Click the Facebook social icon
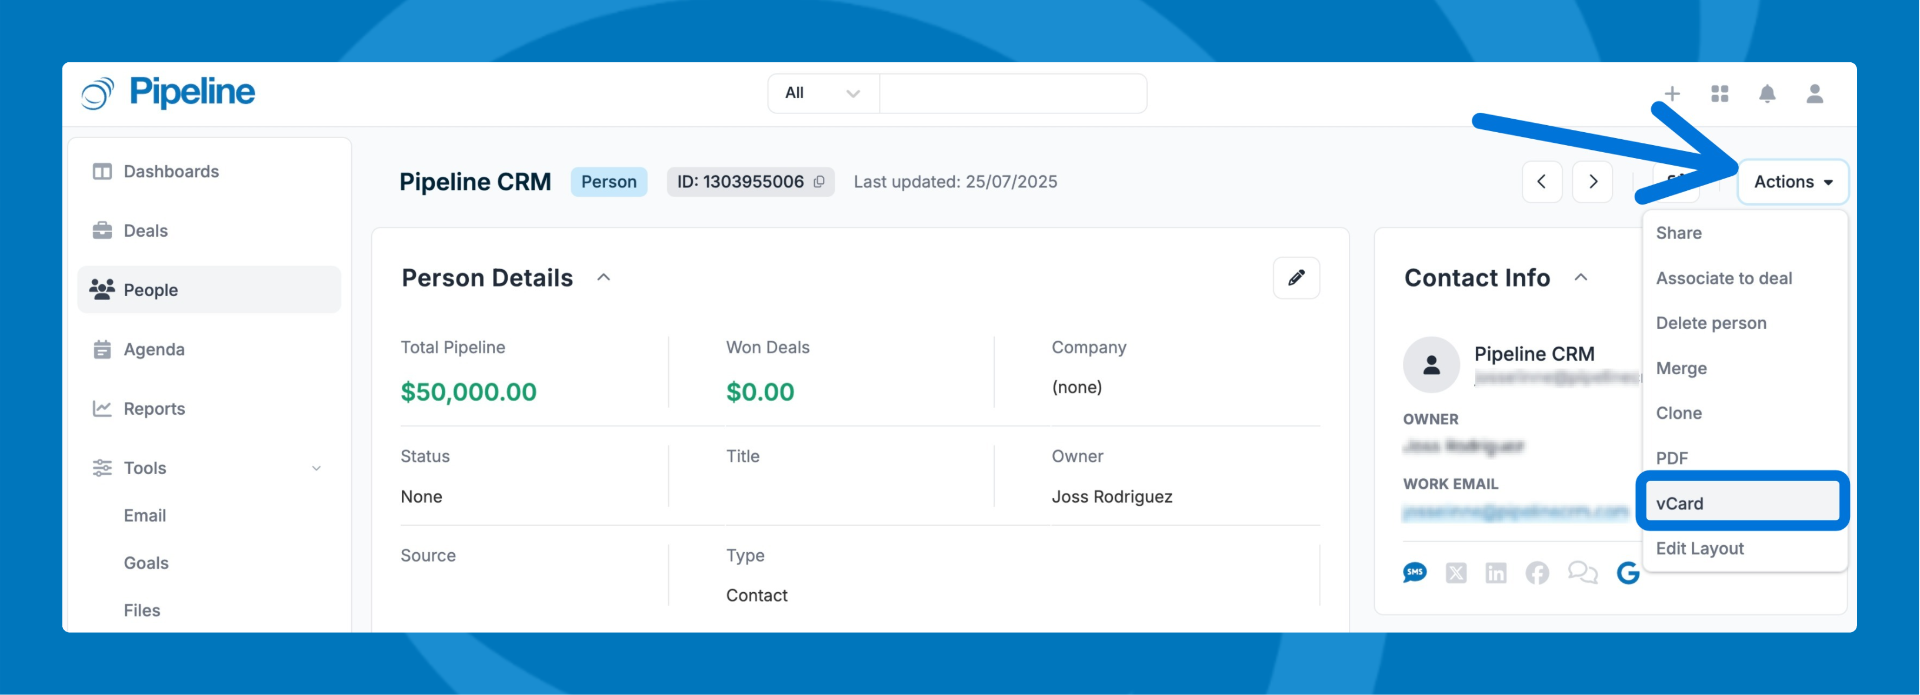The height and width of the screenshot is (695, 1920). click(1537, 573)
